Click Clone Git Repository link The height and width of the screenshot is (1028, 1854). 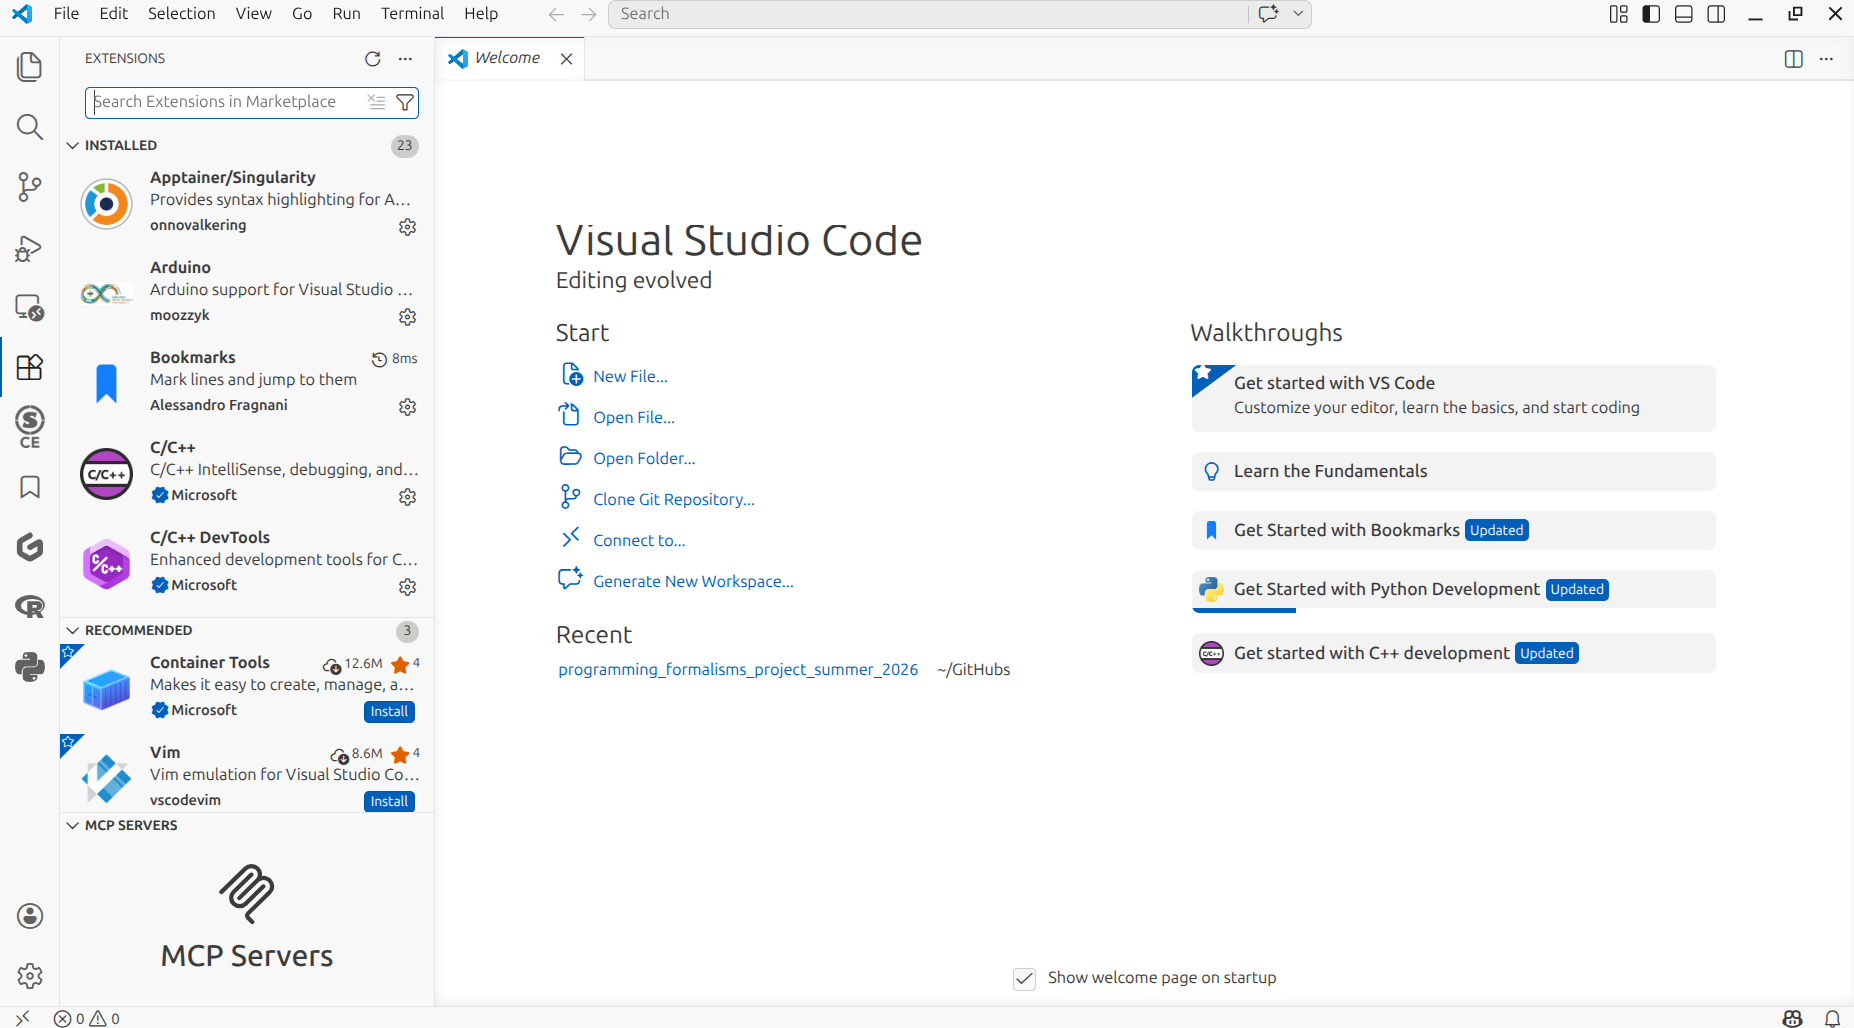(674, 500)
